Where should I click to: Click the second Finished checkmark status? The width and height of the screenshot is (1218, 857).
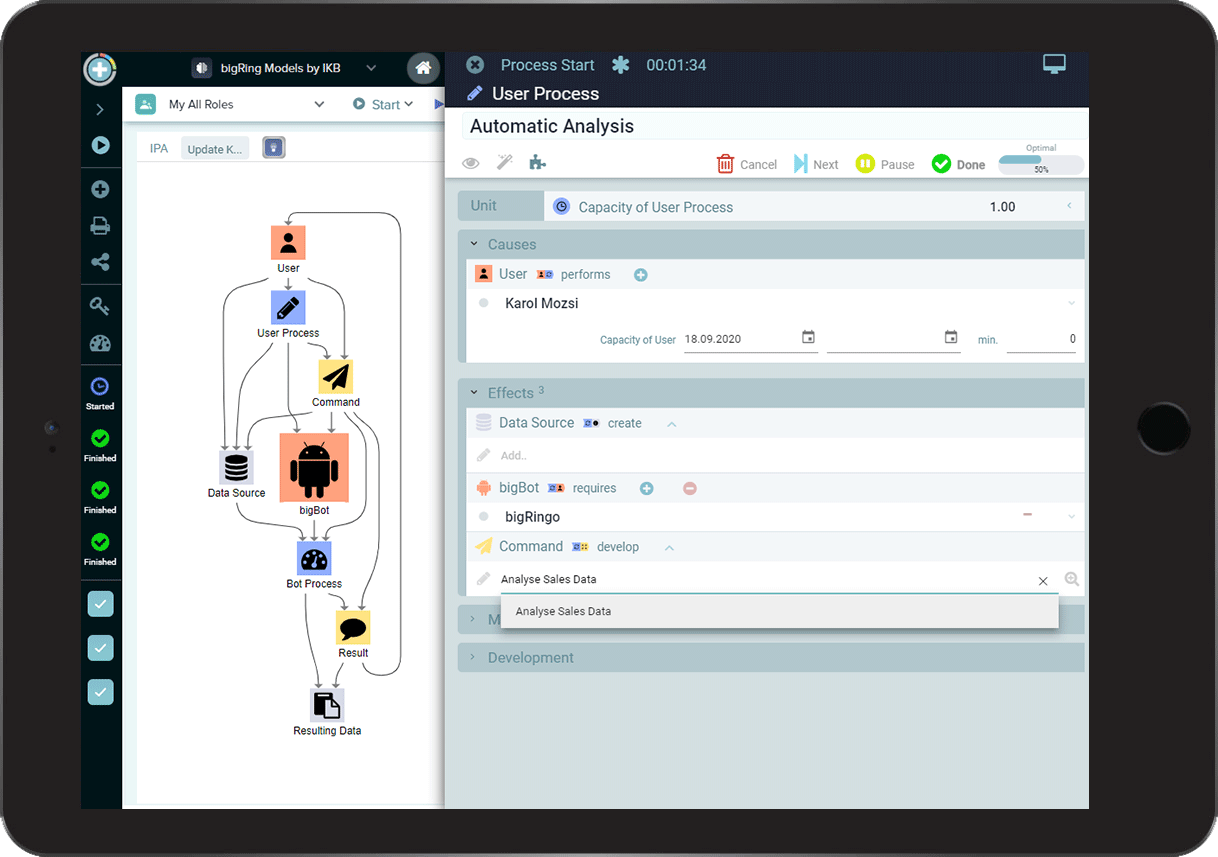click(x=100, y=490)
